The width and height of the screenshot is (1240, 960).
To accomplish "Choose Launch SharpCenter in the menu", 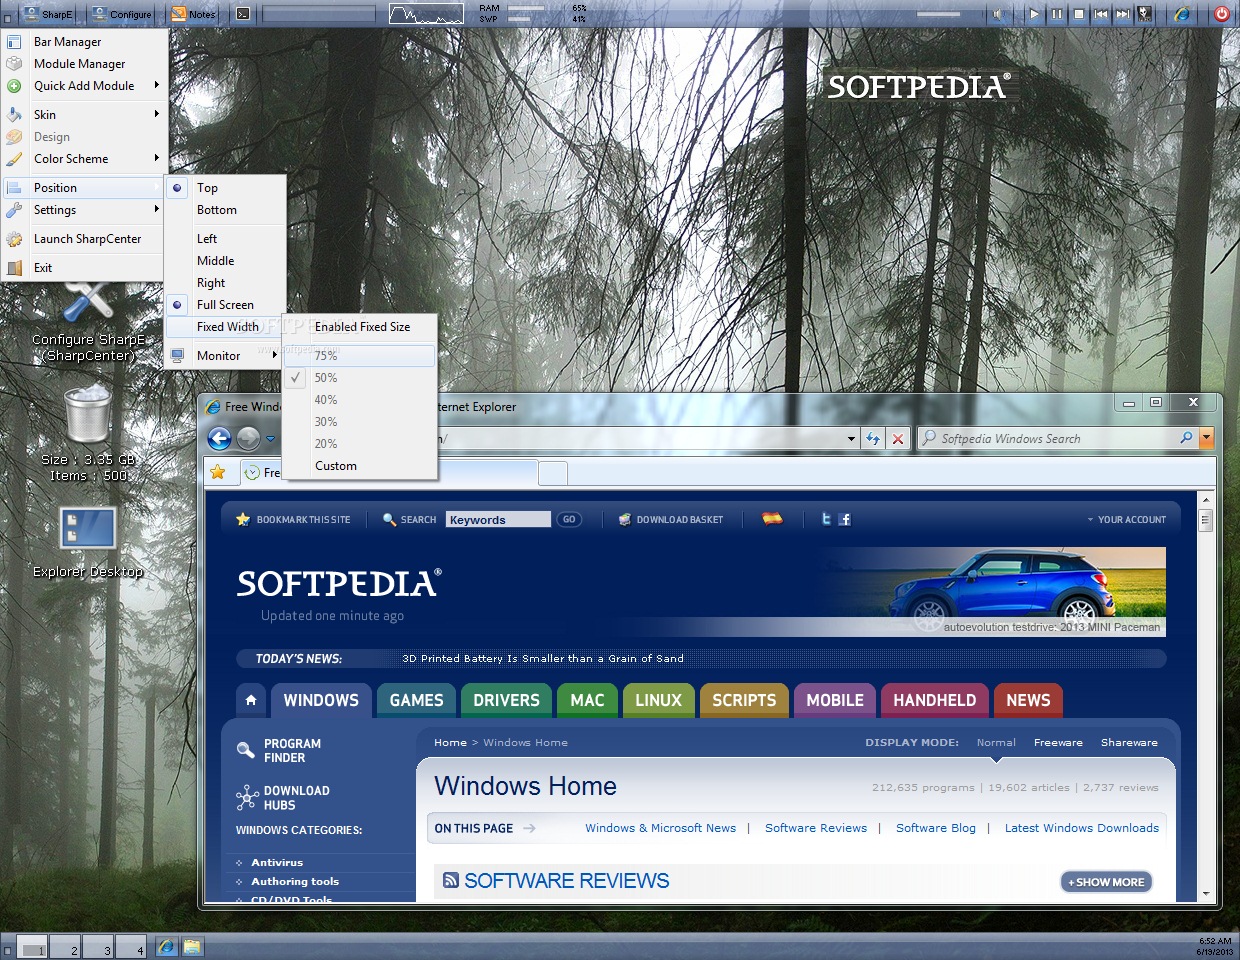I will [84, 239].
